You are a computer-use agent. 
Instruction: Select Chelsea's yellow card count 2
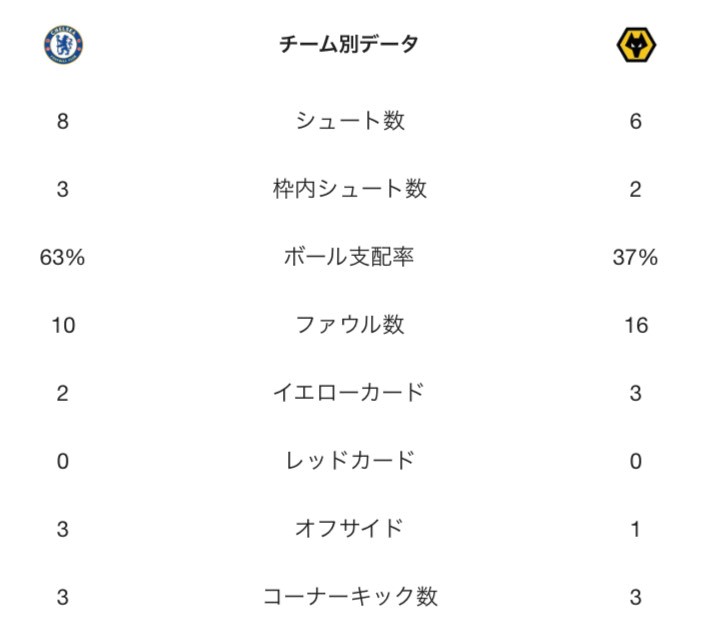pos(63,394)
